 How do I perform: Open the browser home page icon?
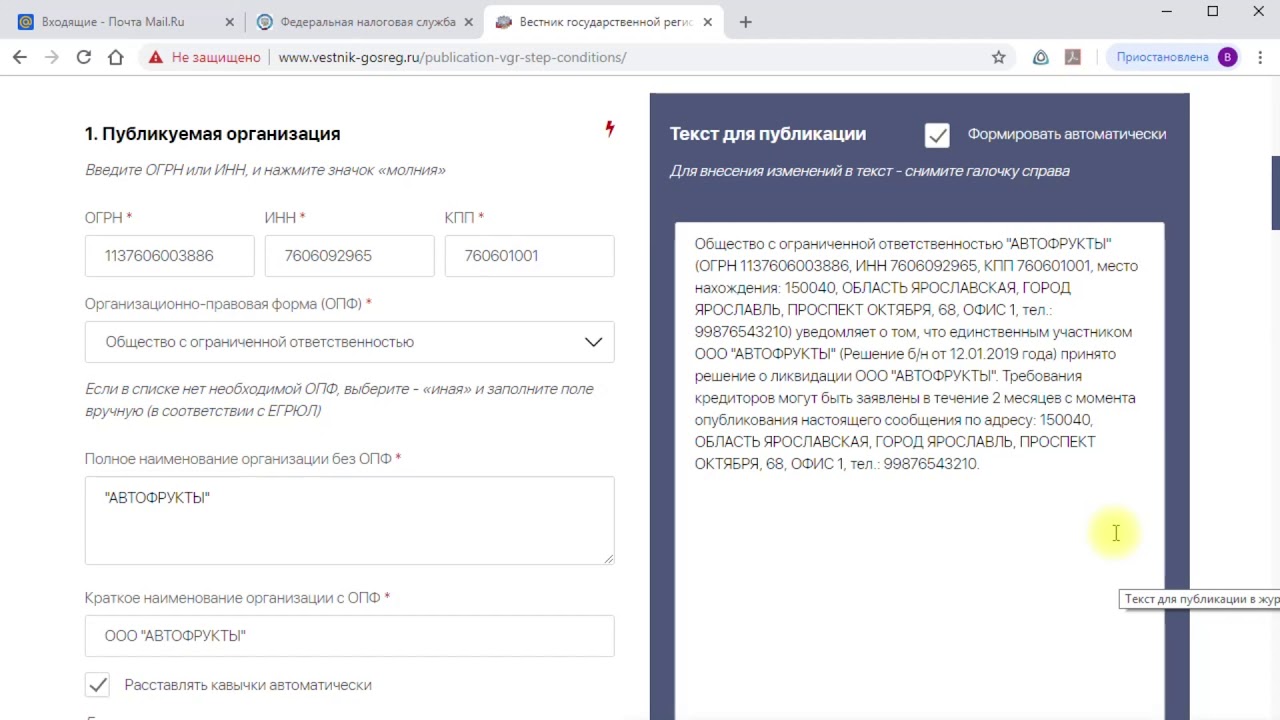pyautogui.click(x=116, y=57)
